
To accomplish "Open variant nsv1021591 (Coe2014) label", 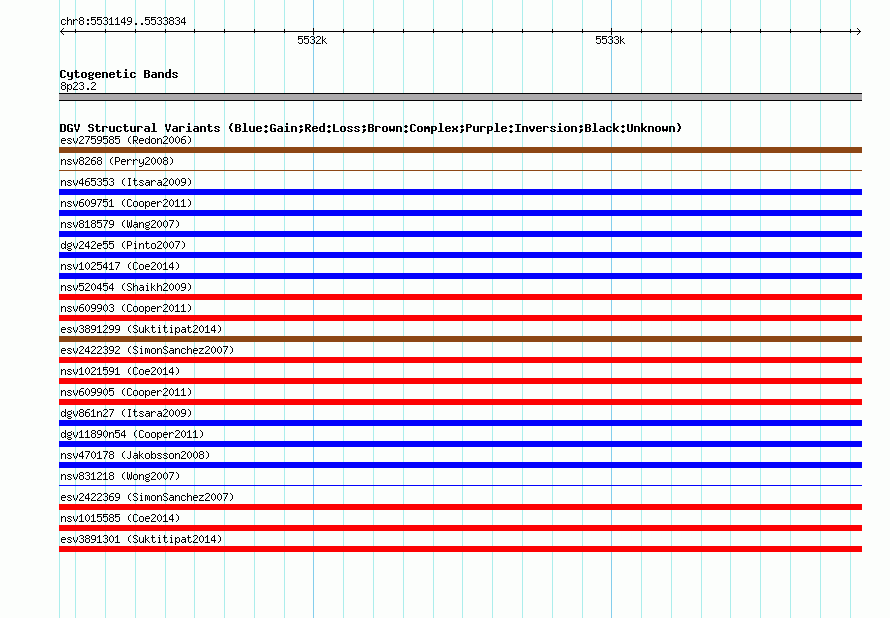I will point(120,371).
